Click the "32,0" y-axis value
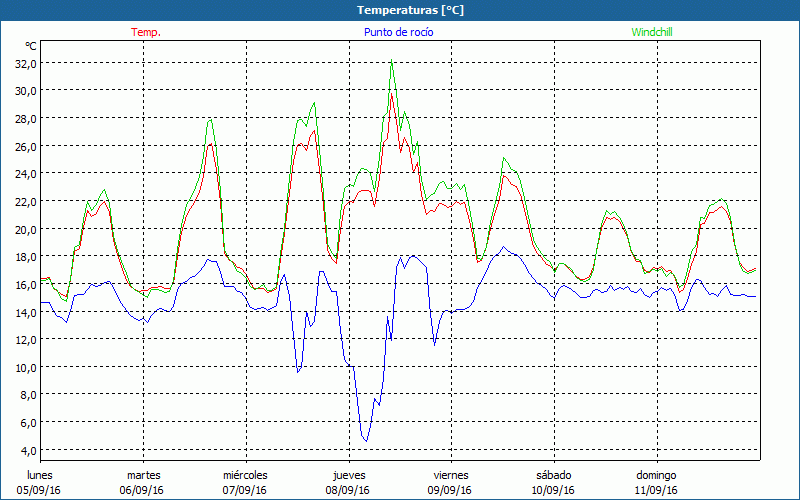800x500 pixels. click(24, 63)
